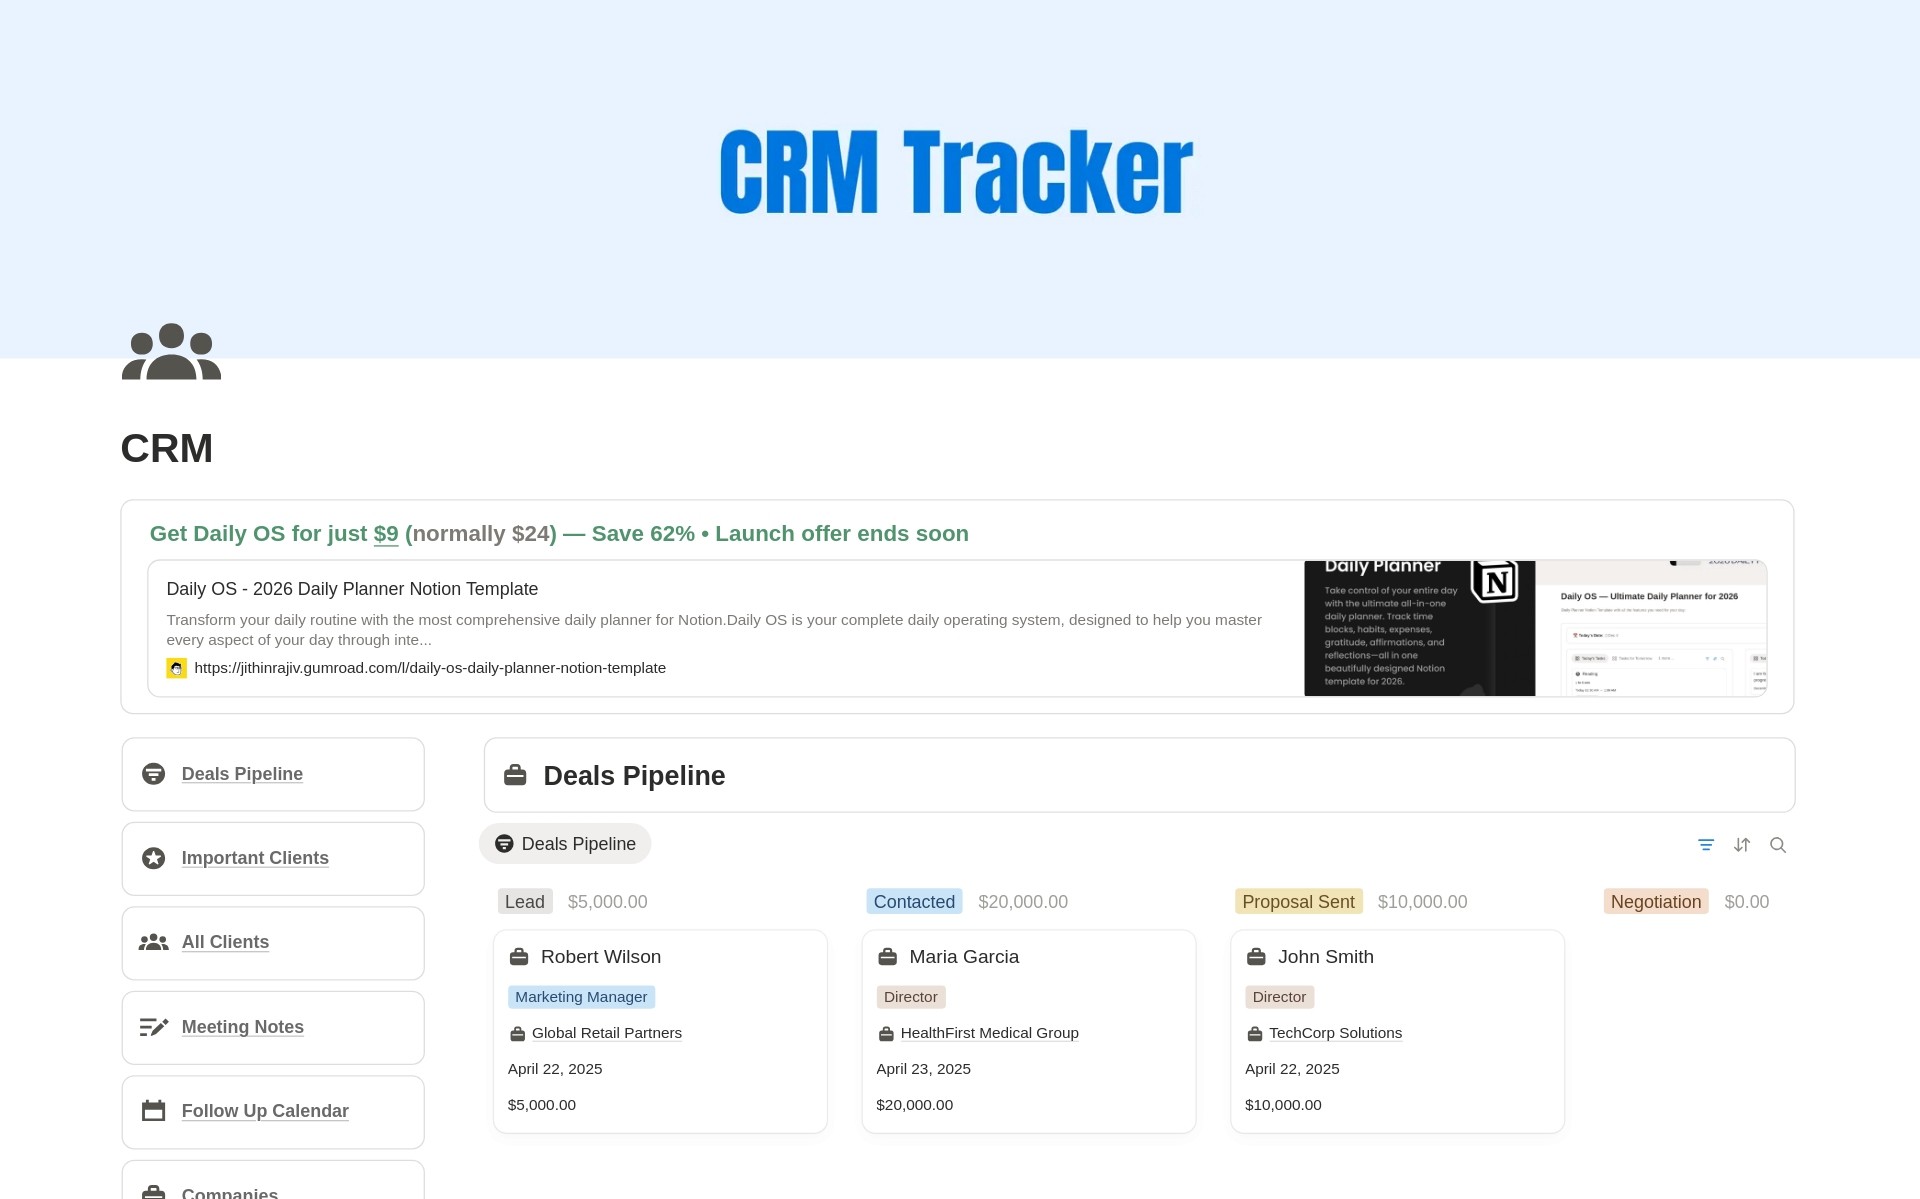This screenshot has height=1199, width=1920.
Task: Select the funnel icon beside Deals Pipeline in sidebar
Action: (x=154, y=773)
